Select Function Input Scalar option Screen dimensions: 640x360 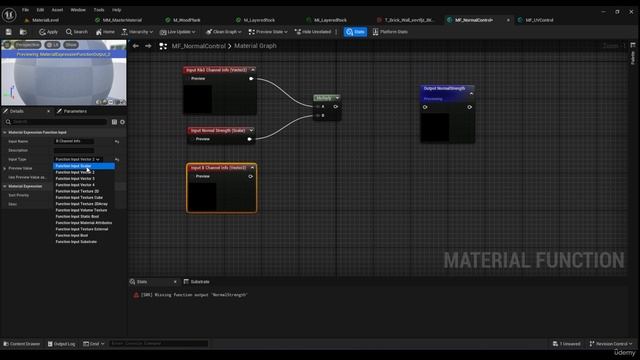(x=84, y=166)
